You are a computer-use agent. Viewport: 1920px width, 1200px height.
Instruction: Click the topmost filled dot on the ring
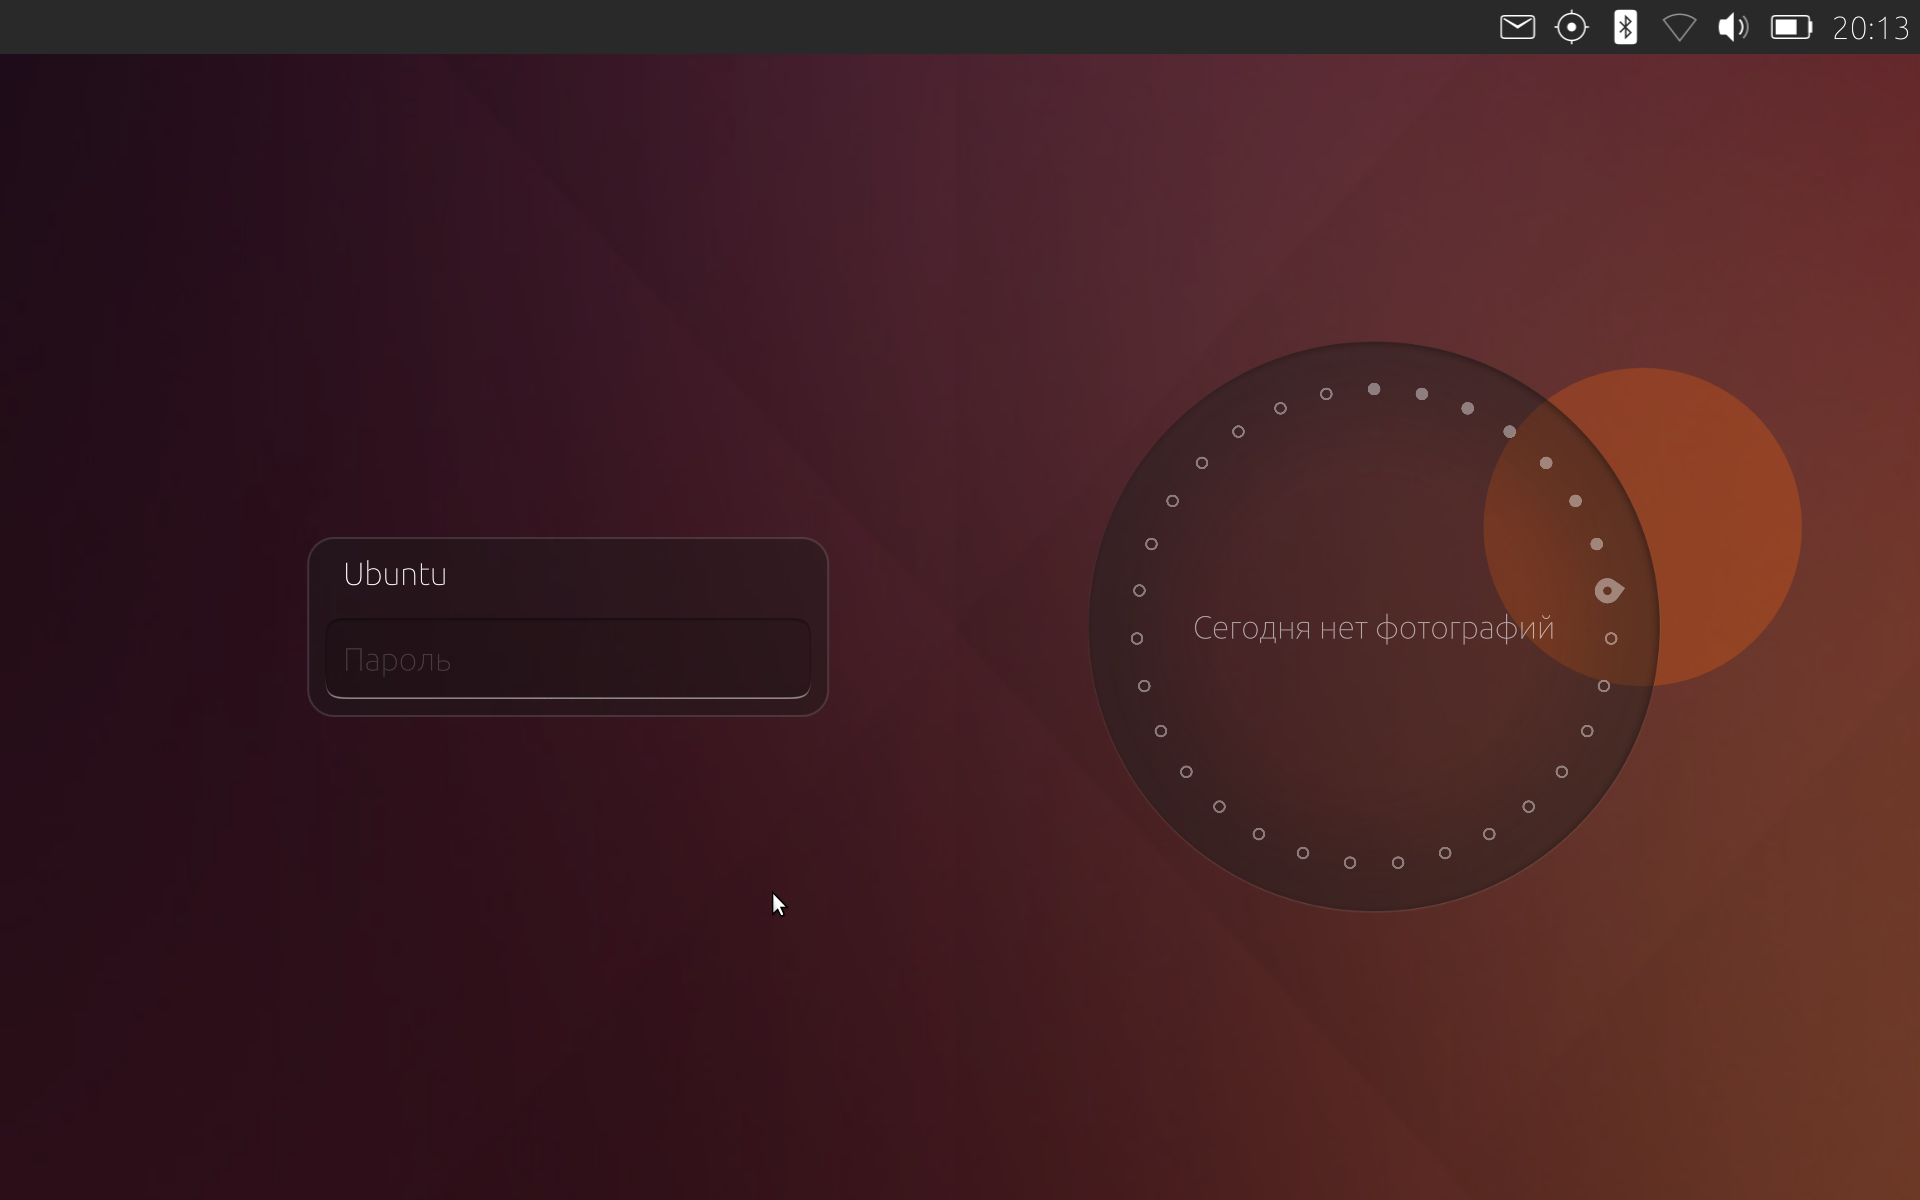pyautogui.click(x=1374, y=389)
